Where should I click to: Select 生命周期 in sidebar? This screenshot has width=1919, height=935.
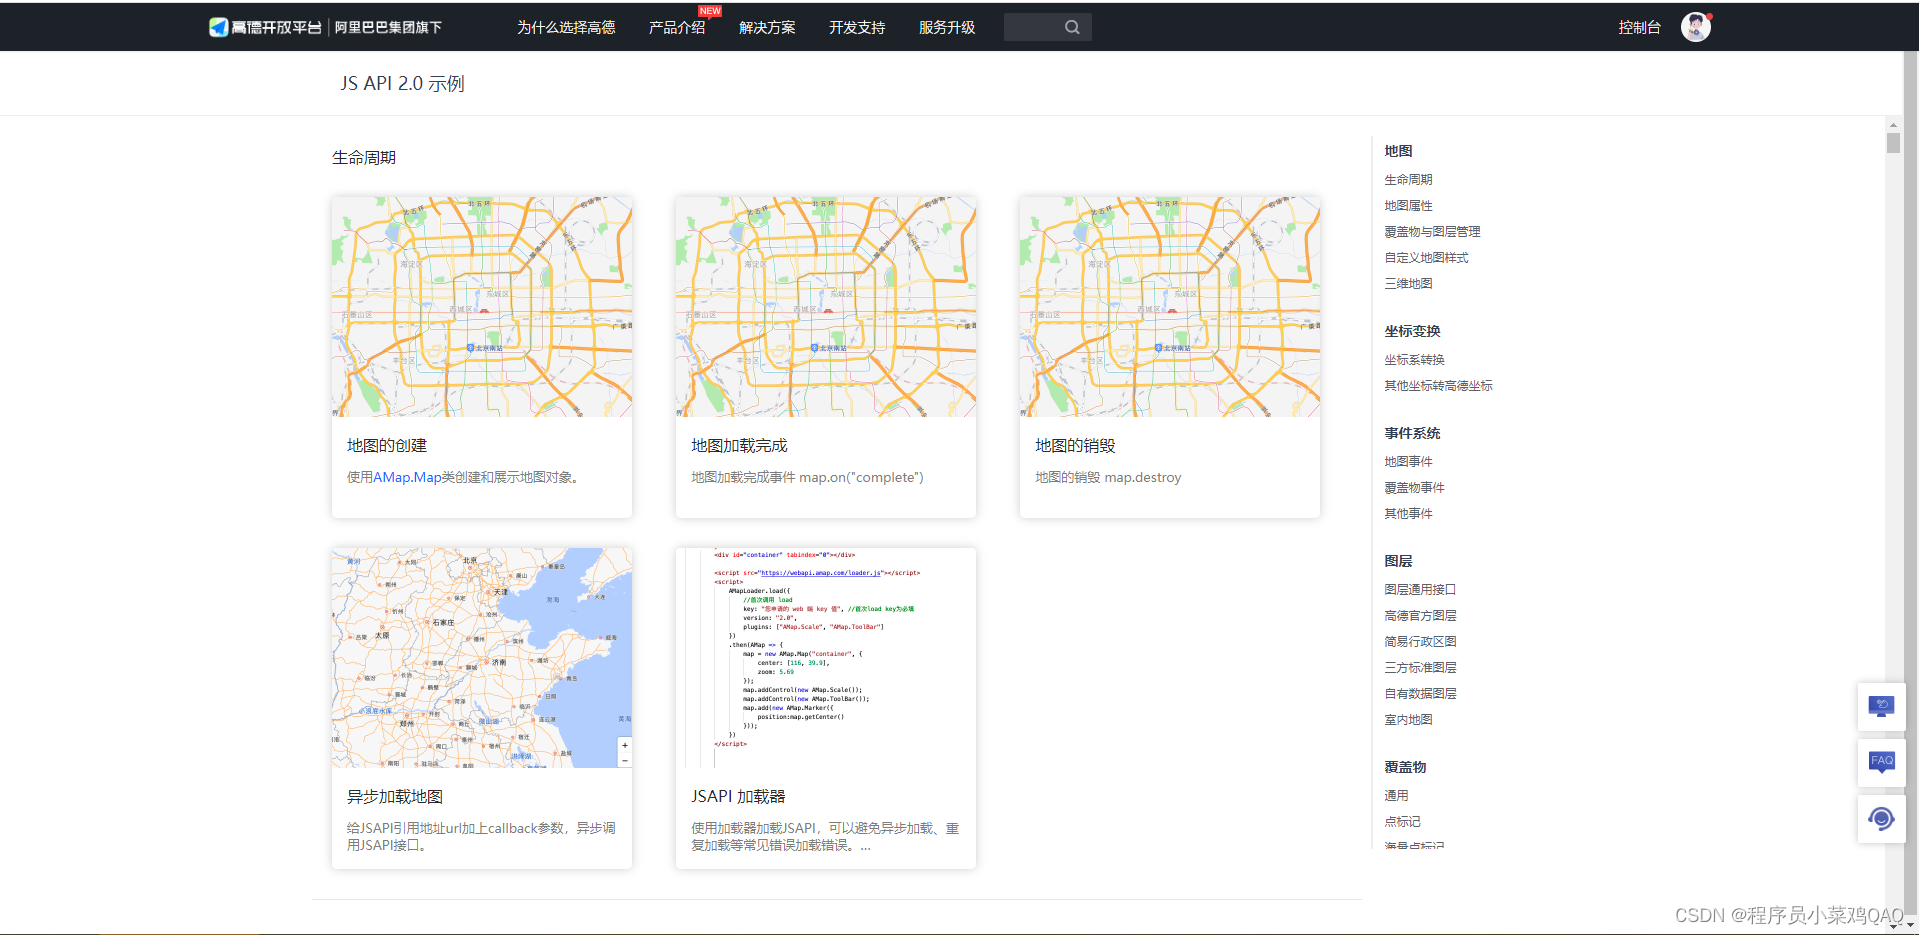pos(1408,179)
